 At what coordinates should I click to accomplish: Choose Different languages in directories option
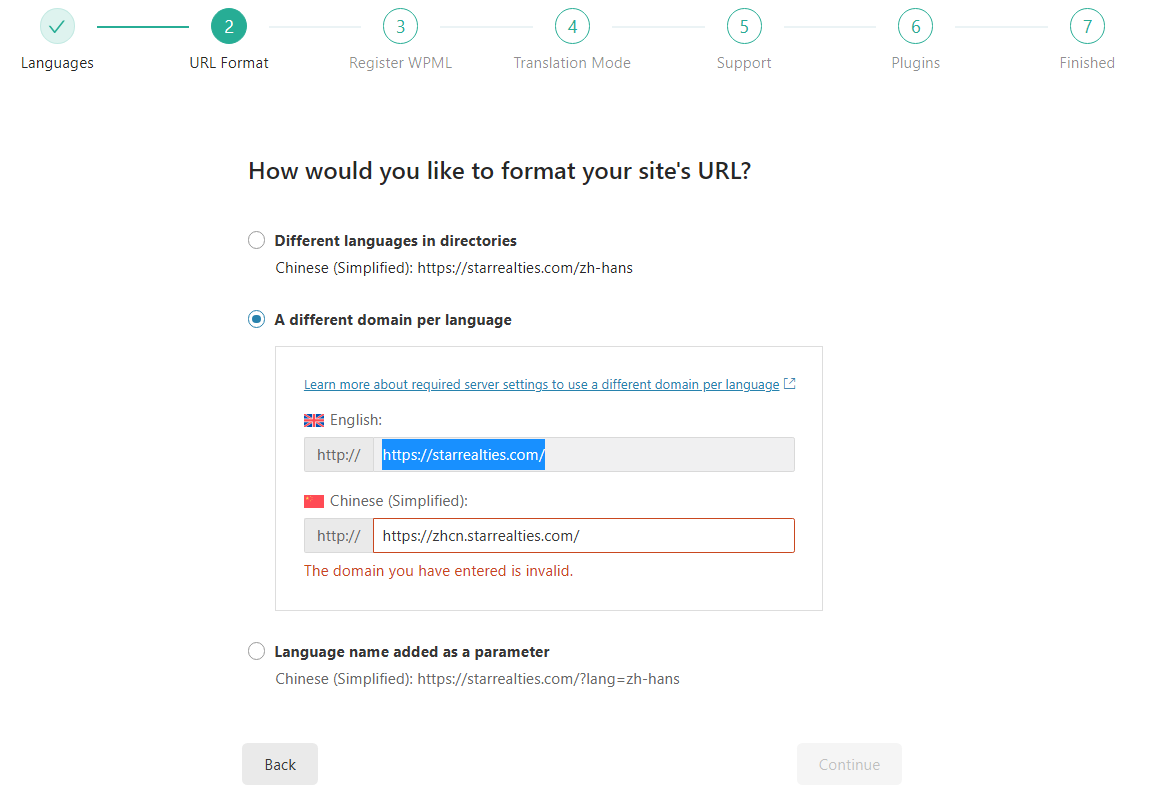256,240
